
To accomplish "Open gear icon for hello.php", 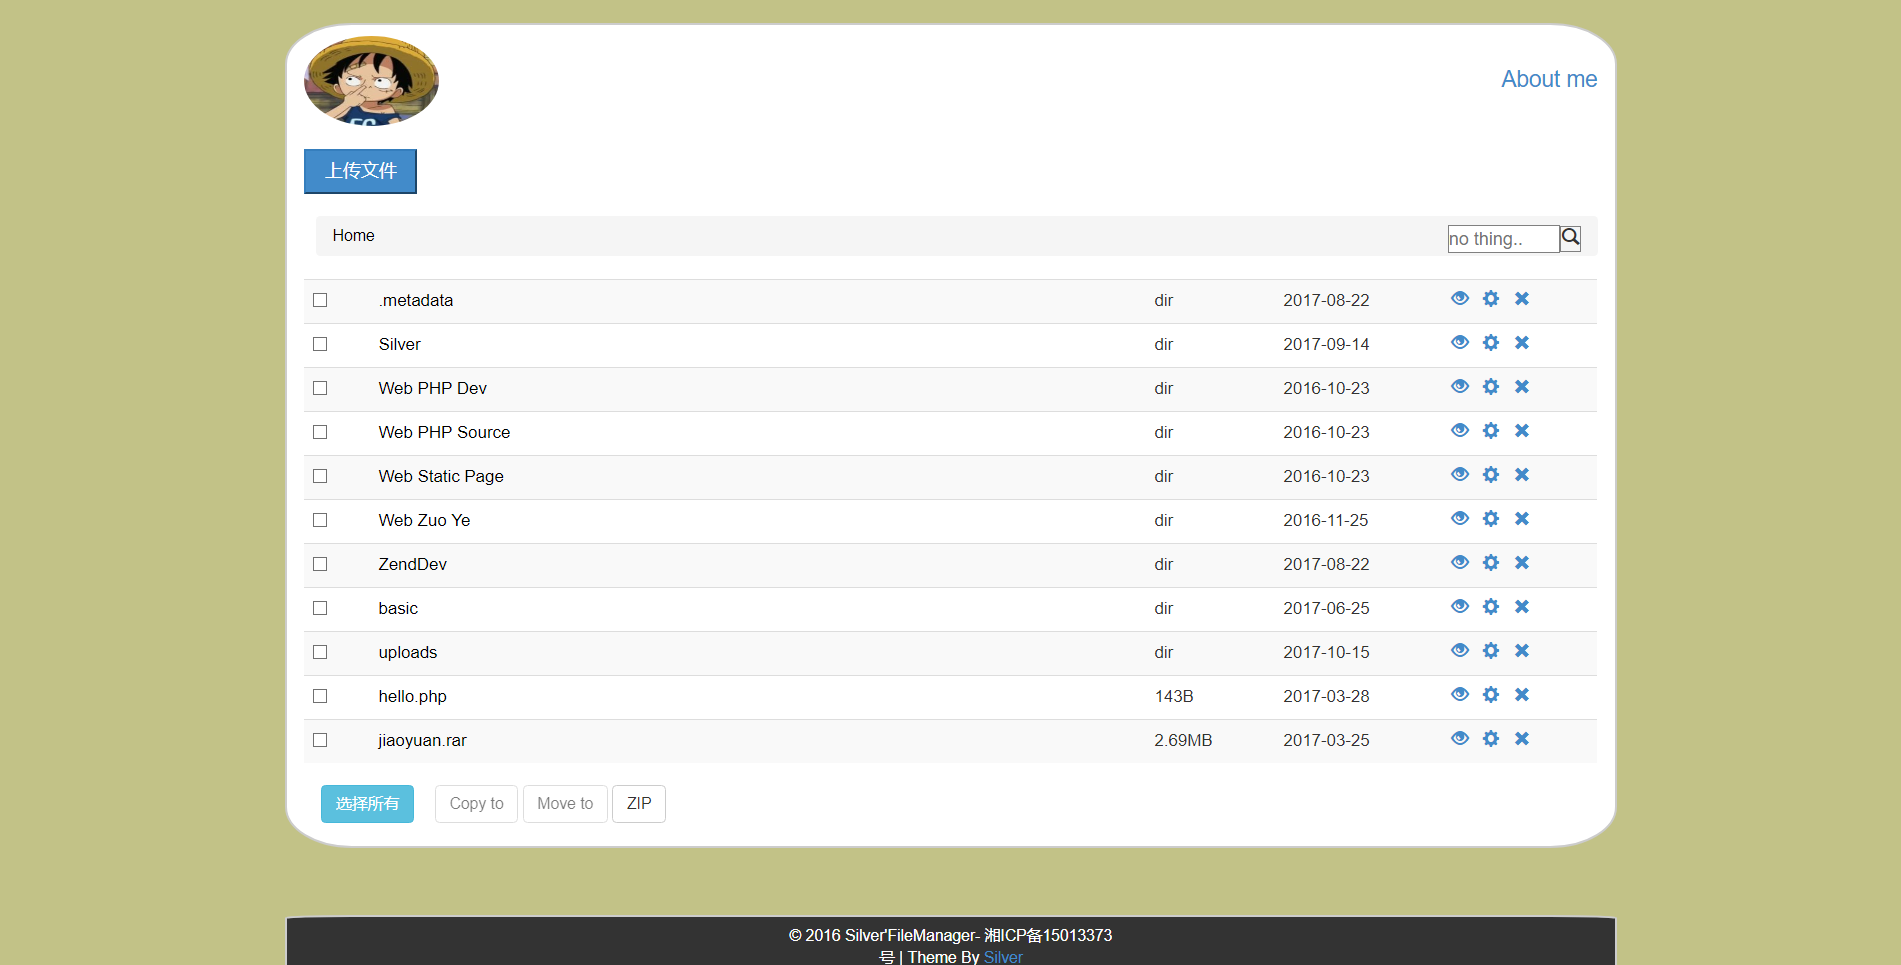I will pos(1491,695).
